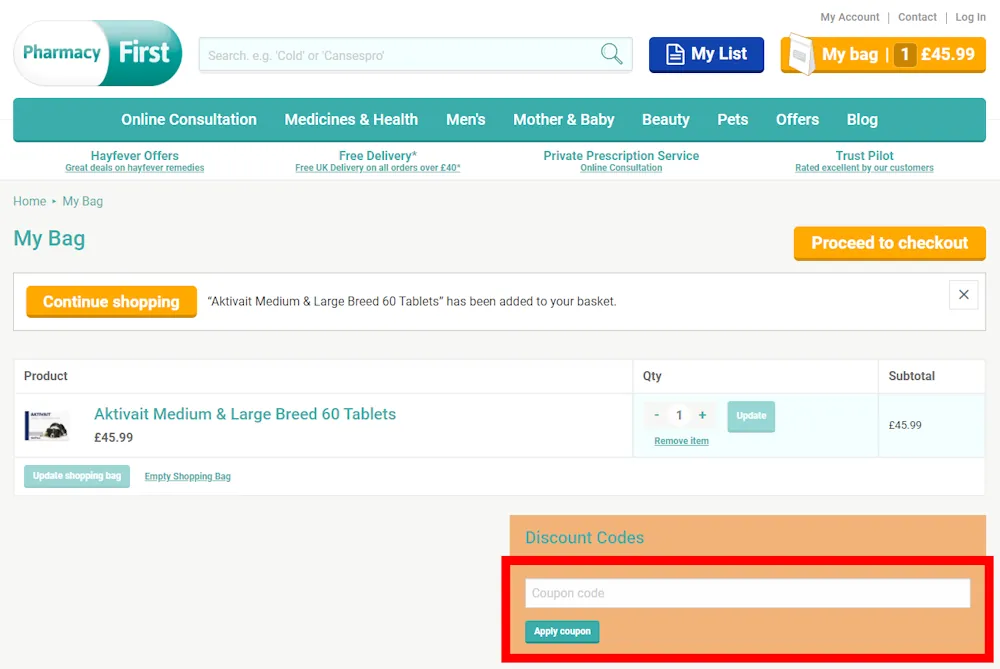Click the Discount Codes heading
The image size is (1000, 669).
(x=584, y=538)
